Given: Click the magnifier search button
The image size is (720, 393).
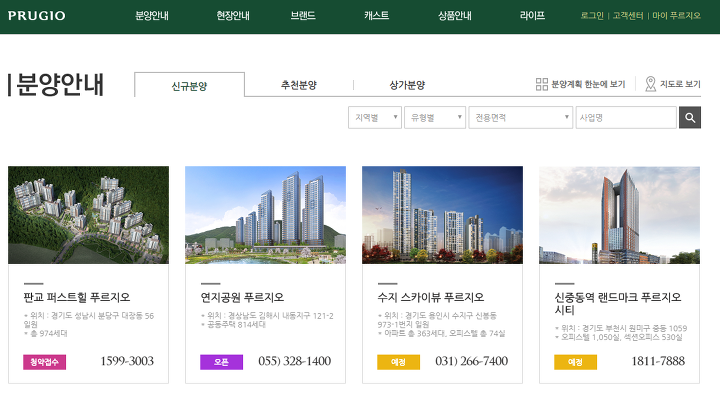Looking at the screenshot, I should coord(690,118).
